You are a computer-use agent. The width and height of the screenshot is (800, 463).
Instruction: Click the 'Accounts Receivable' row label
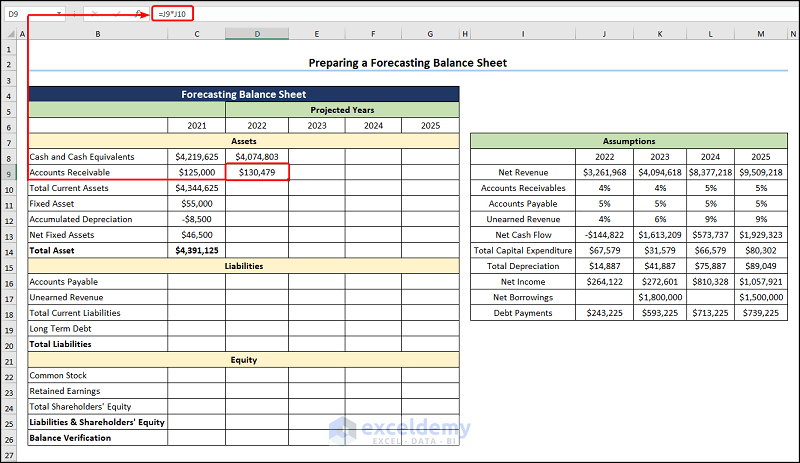(x=70, y=173)
